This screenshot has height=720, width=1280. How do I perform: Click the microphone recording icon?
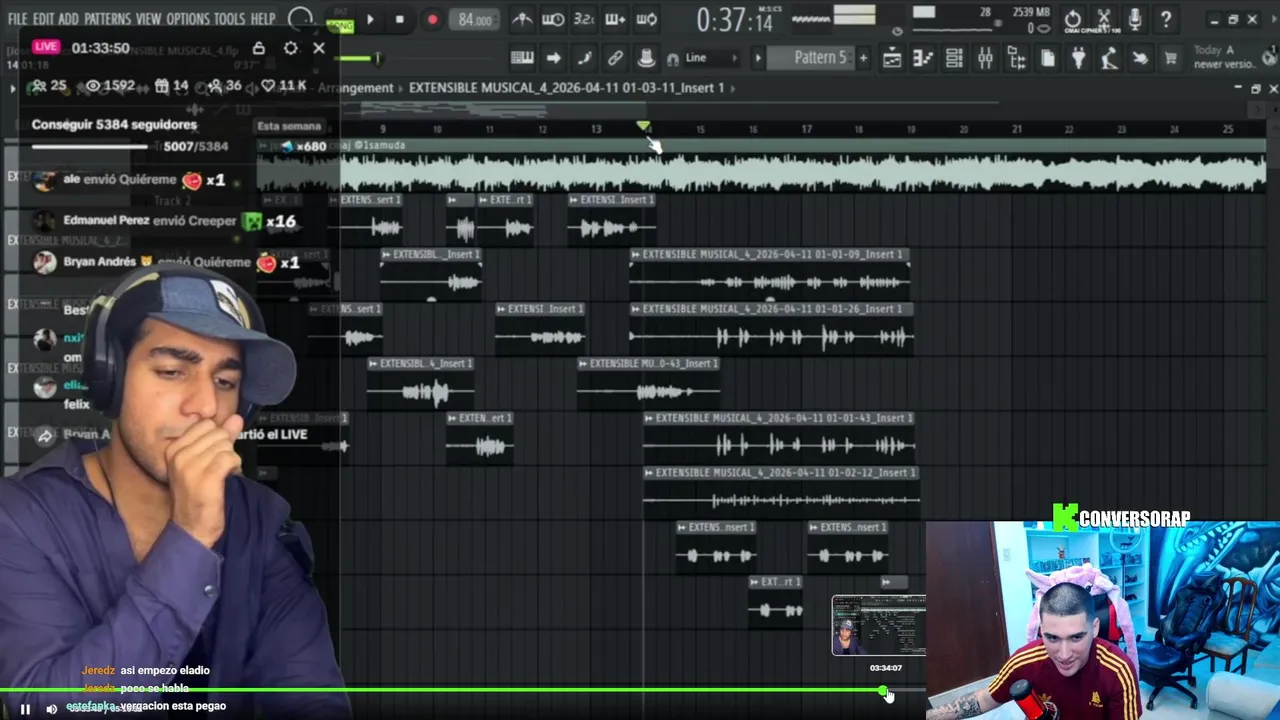[1135, 19]
